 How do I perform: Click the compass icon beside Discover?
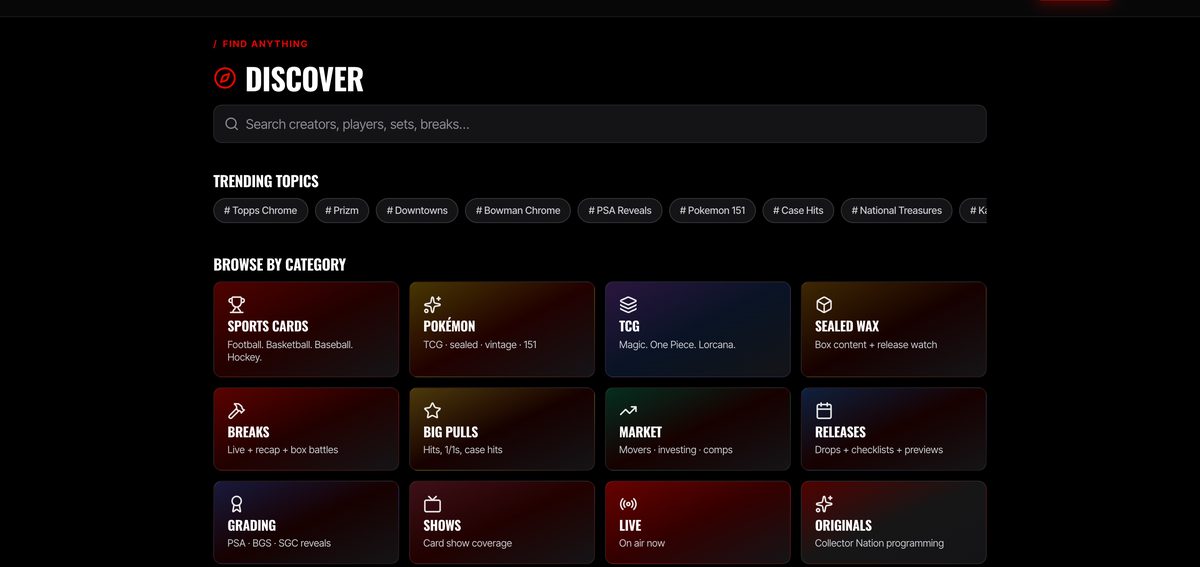tap(225, 78)
